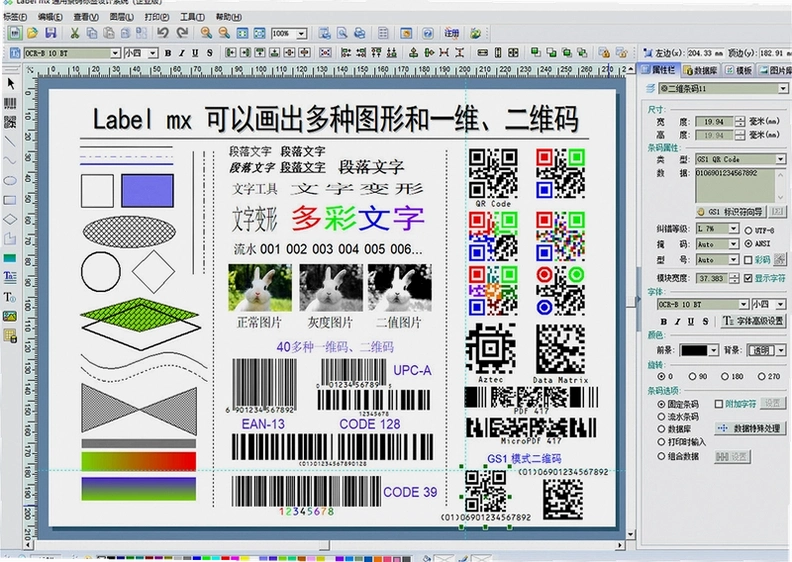Open the GS1 QR Code type dropdown
Screen dimensions: 792x562
780,160
